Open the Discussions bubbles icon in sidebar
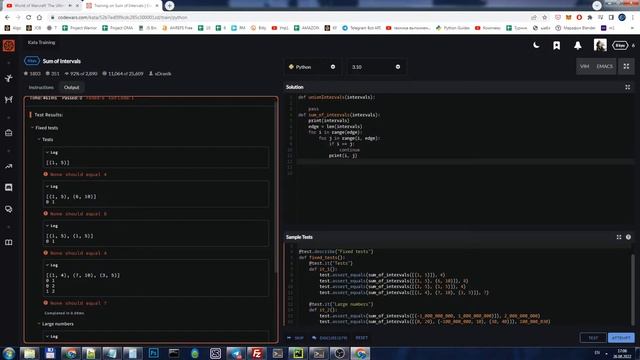 [9, 209]
